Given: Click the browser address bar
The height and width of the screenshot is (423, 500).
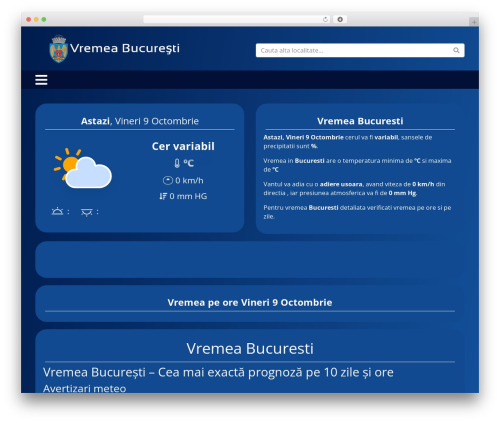Looking at the screenshot, I should [237, 20].
